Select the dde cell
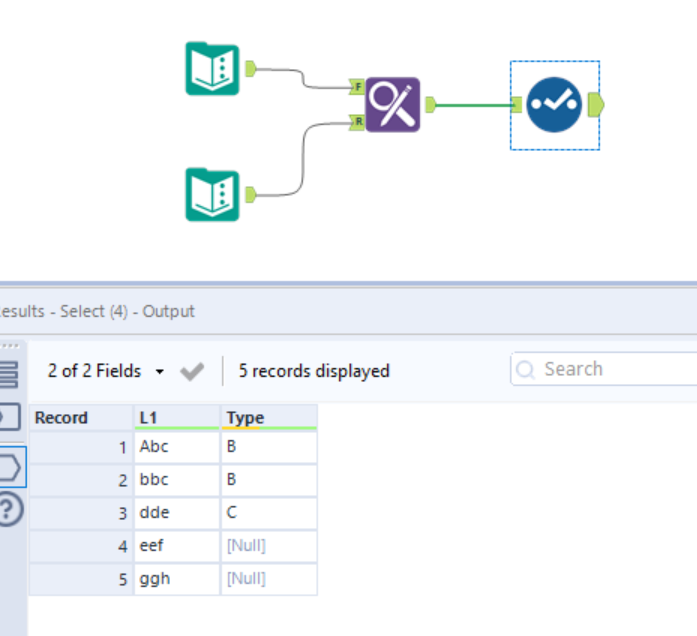697x636 pixels. (177, 512)
